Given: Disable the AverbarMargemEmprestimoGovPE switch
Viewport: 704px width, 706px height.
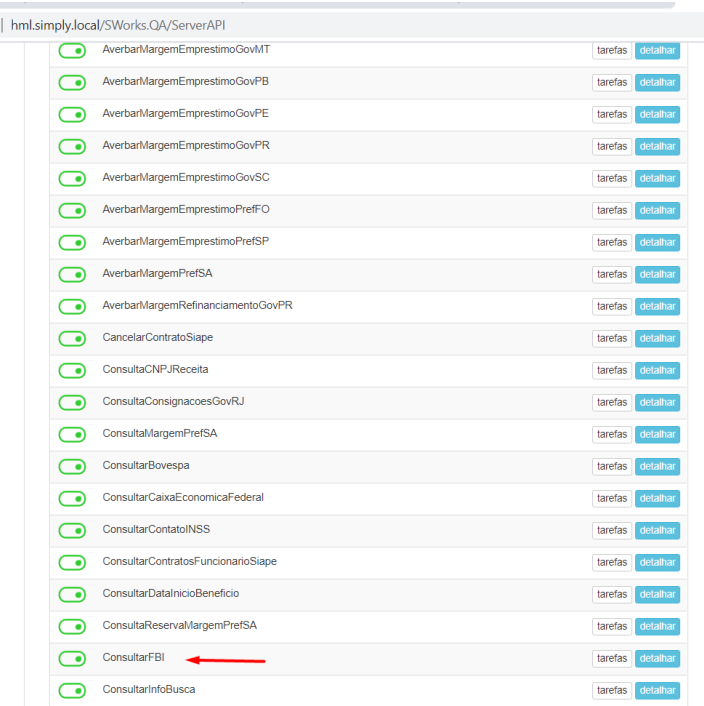Looking at the screenshot, I should (72, 115).
